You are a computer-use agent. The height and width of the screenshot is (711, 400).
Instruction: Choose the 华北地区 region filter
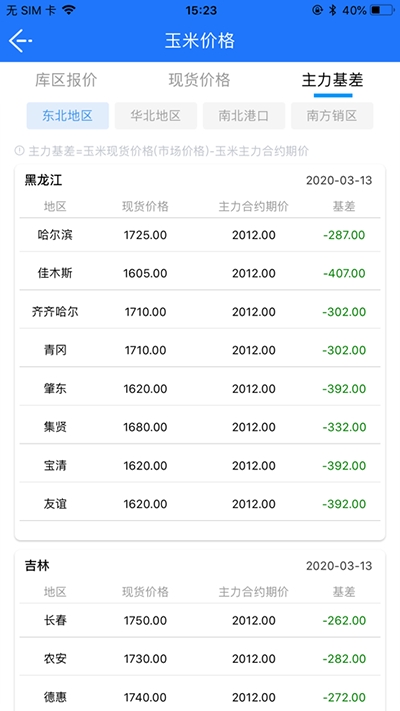point(156,116)
